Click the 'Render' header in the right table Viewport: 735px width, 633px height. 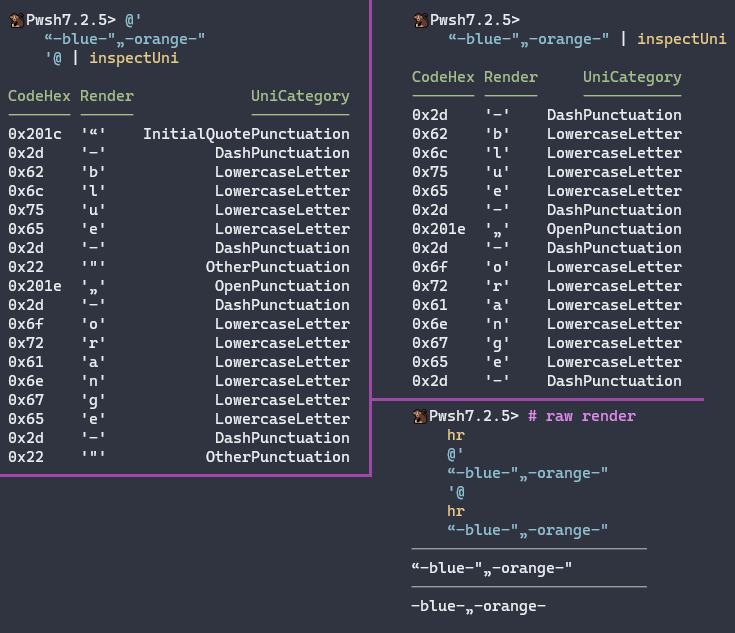tap(511, 77)
